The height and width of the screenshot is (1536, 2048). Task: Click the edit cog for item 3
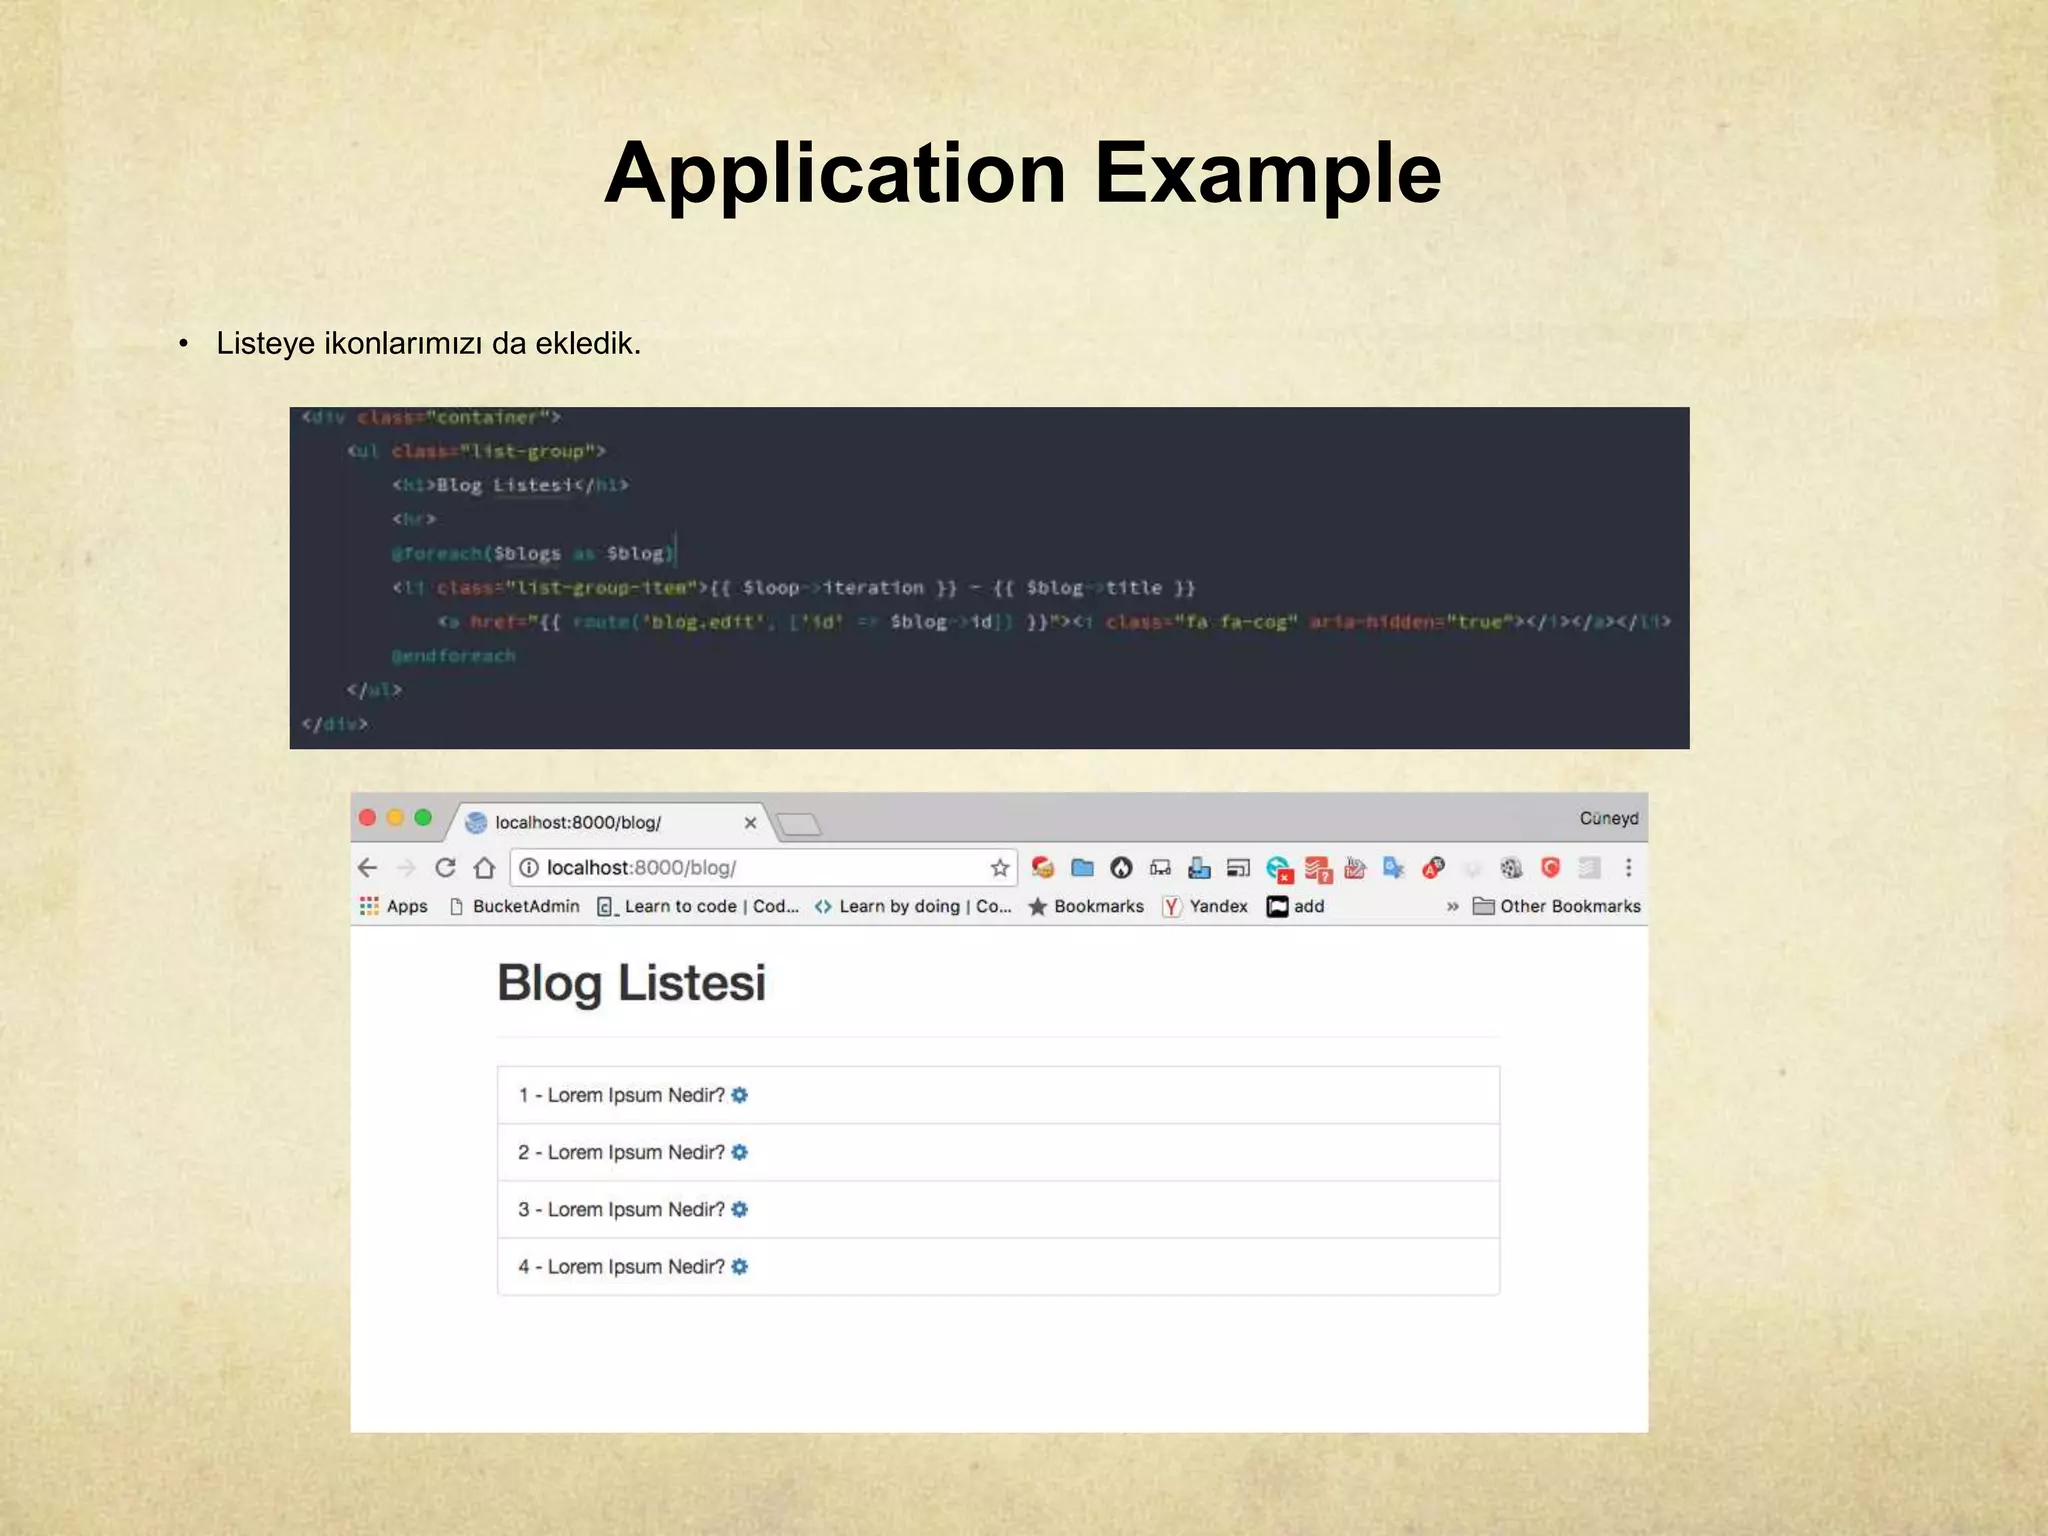pyautogui.click(x=739, y=1209)
